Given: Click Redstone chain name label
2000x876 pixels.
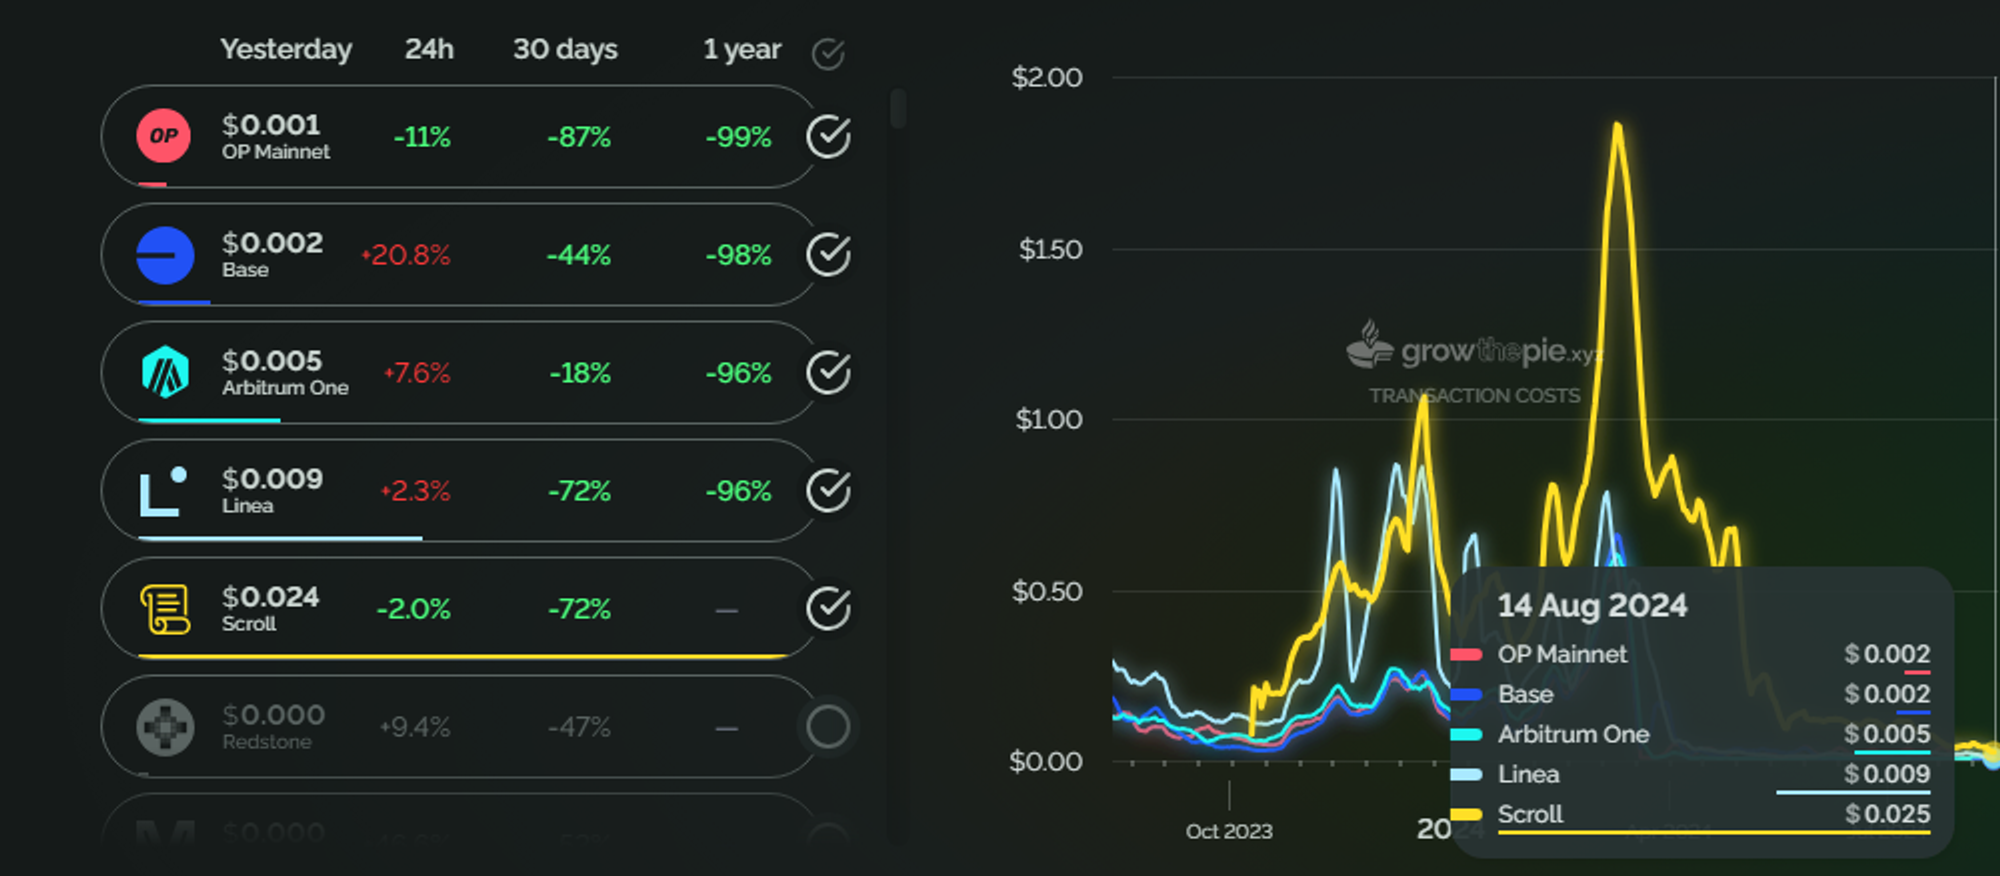Looking at the screenshot, I should click(x=267, y=742).
